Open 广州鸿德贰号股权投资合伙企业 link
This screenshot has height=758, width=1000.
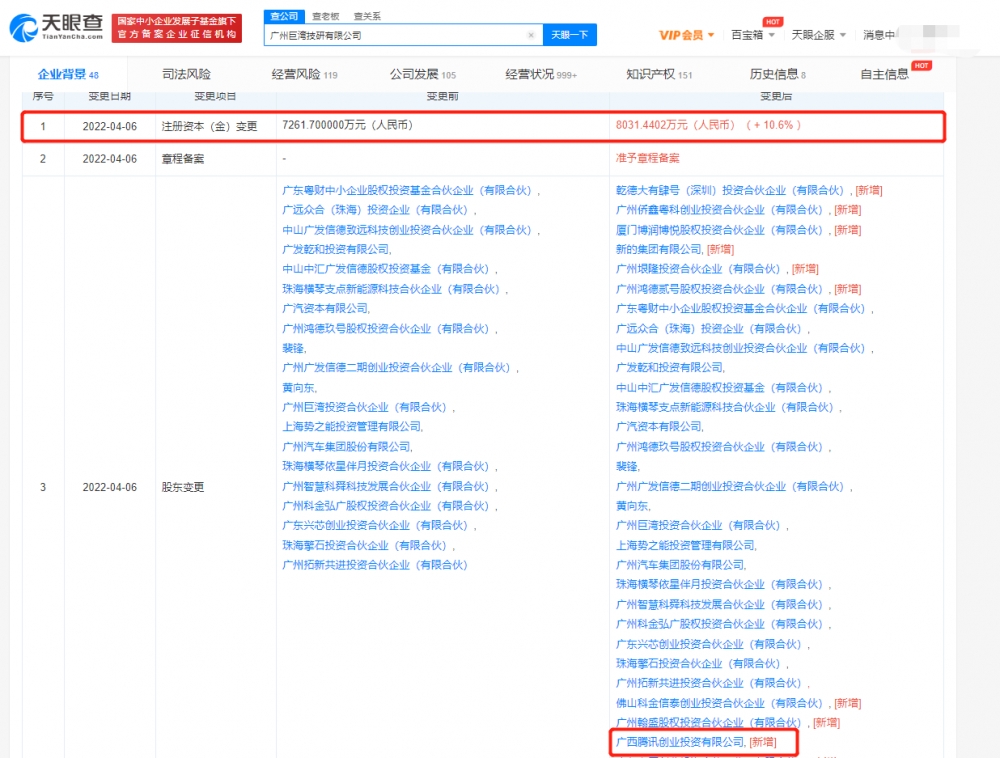pyautogui.click(x=721, y=289)
